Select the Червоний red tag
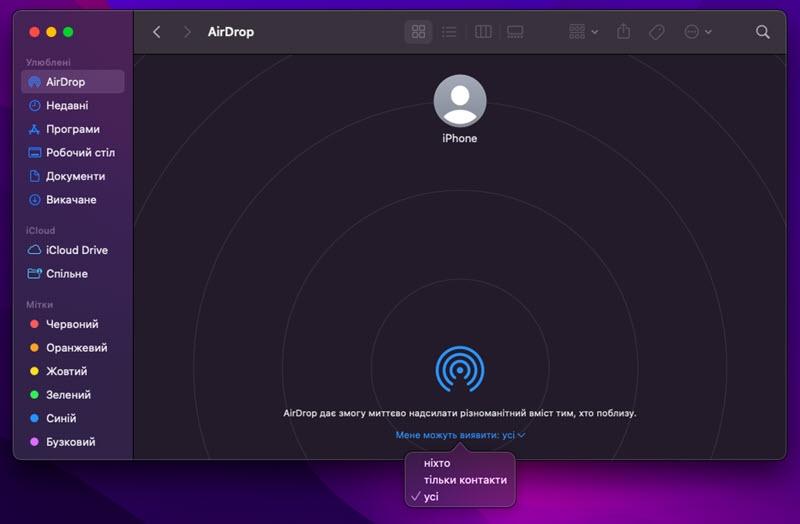The image size is (800, 524). pyautogui.click(x=73, y=324)
